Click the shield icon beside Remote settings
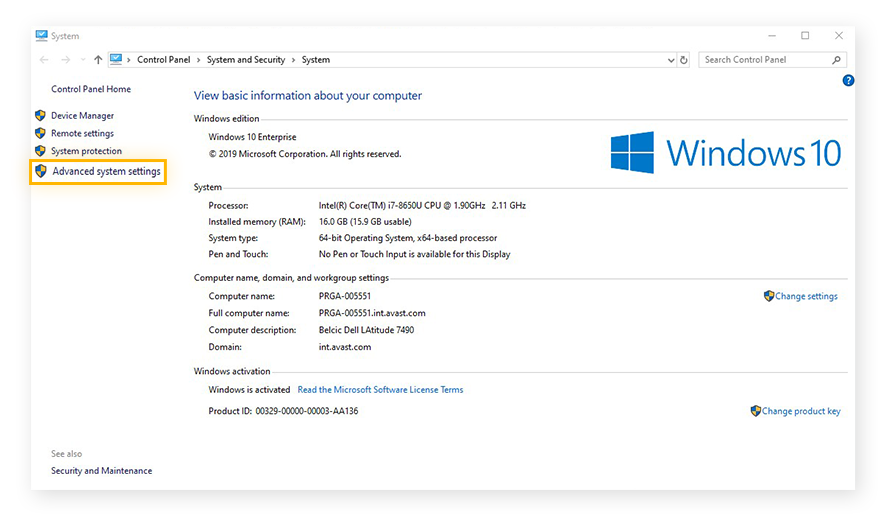 [x=40, y=134]
